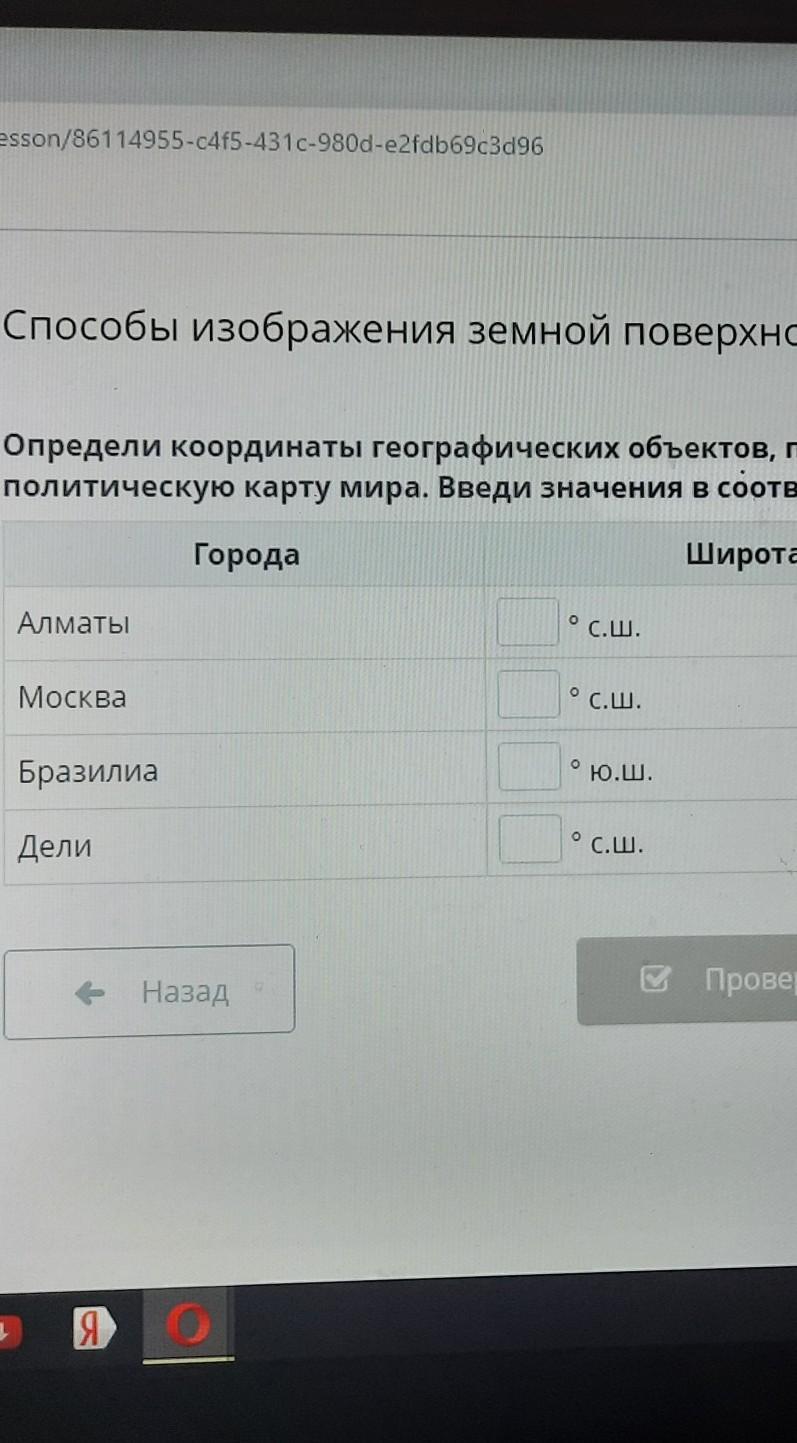Select the Алматы city cell

74,624
